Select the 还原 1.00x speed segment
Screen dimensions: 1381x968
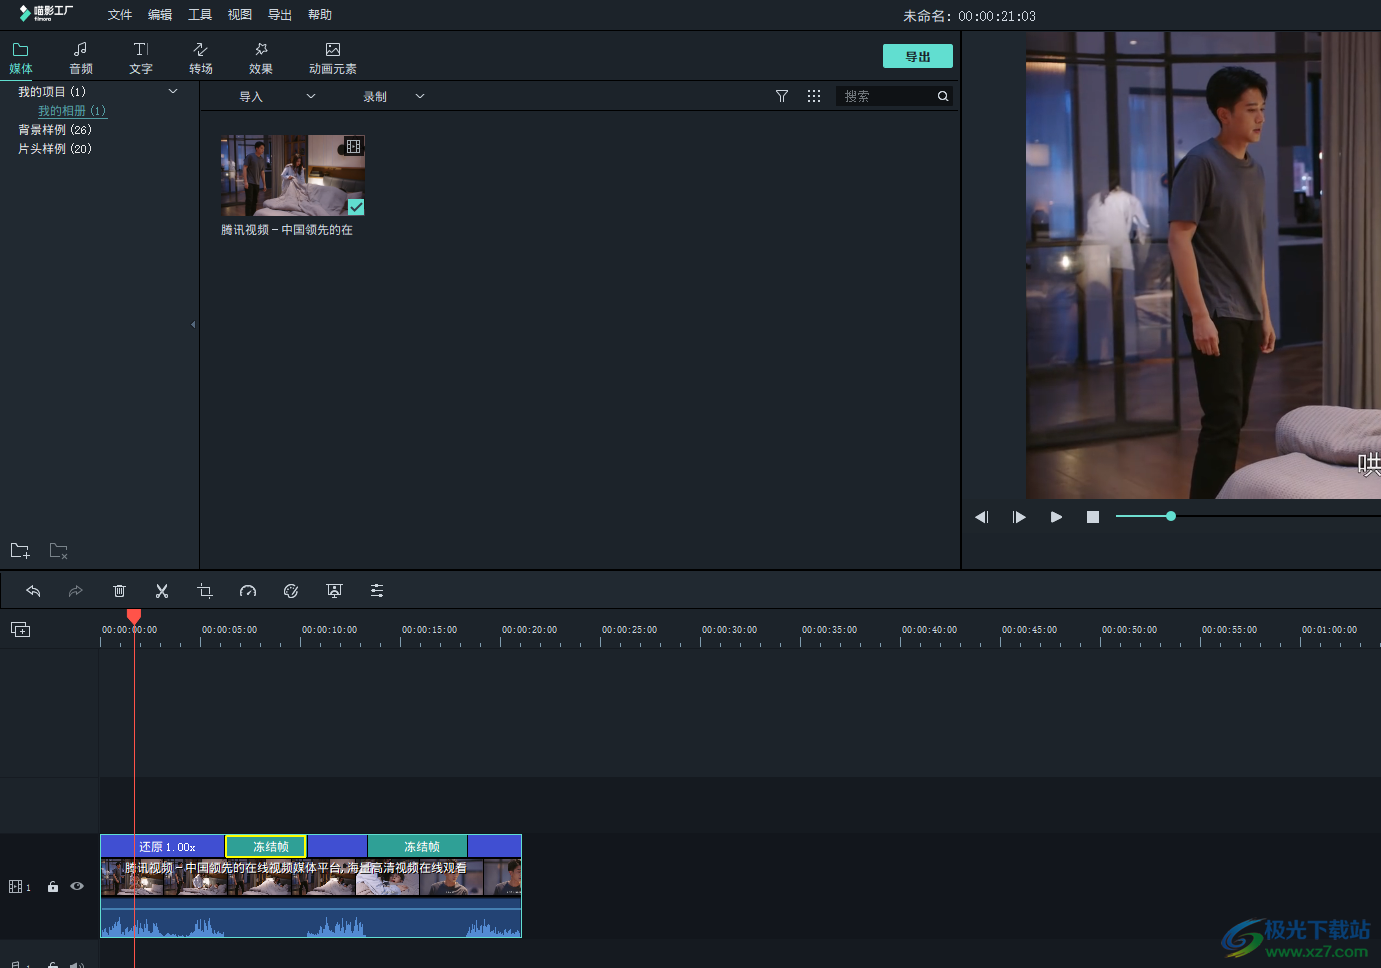(163, 846)
